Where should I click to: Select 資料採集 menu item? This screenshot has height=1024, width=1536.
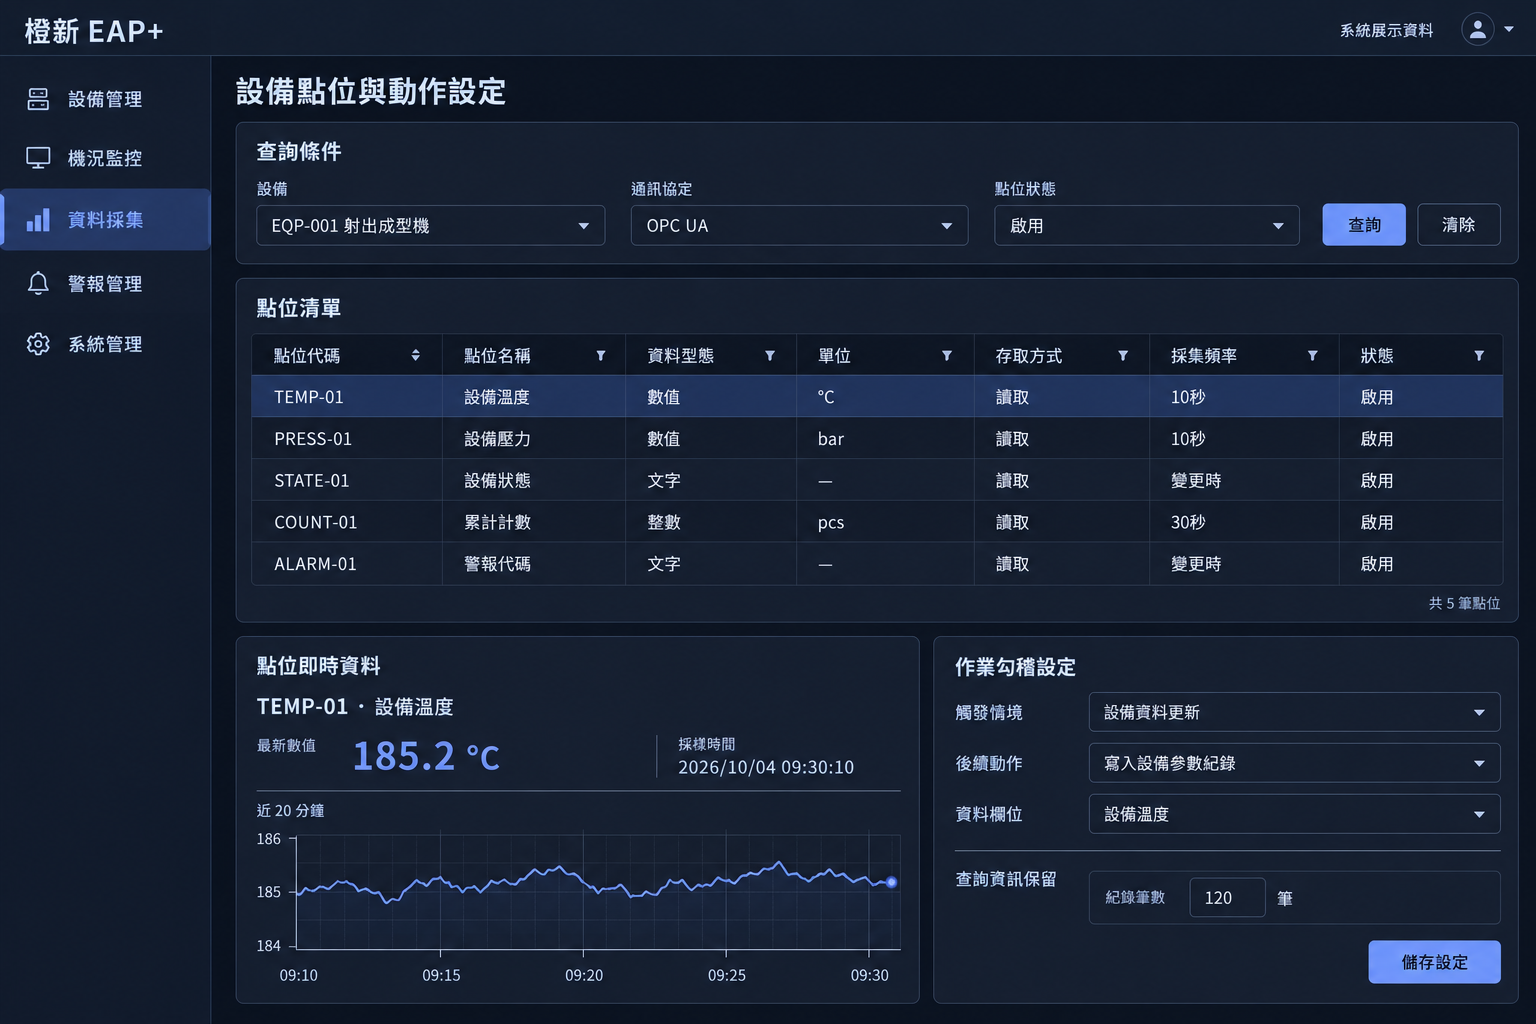(105, 220)
